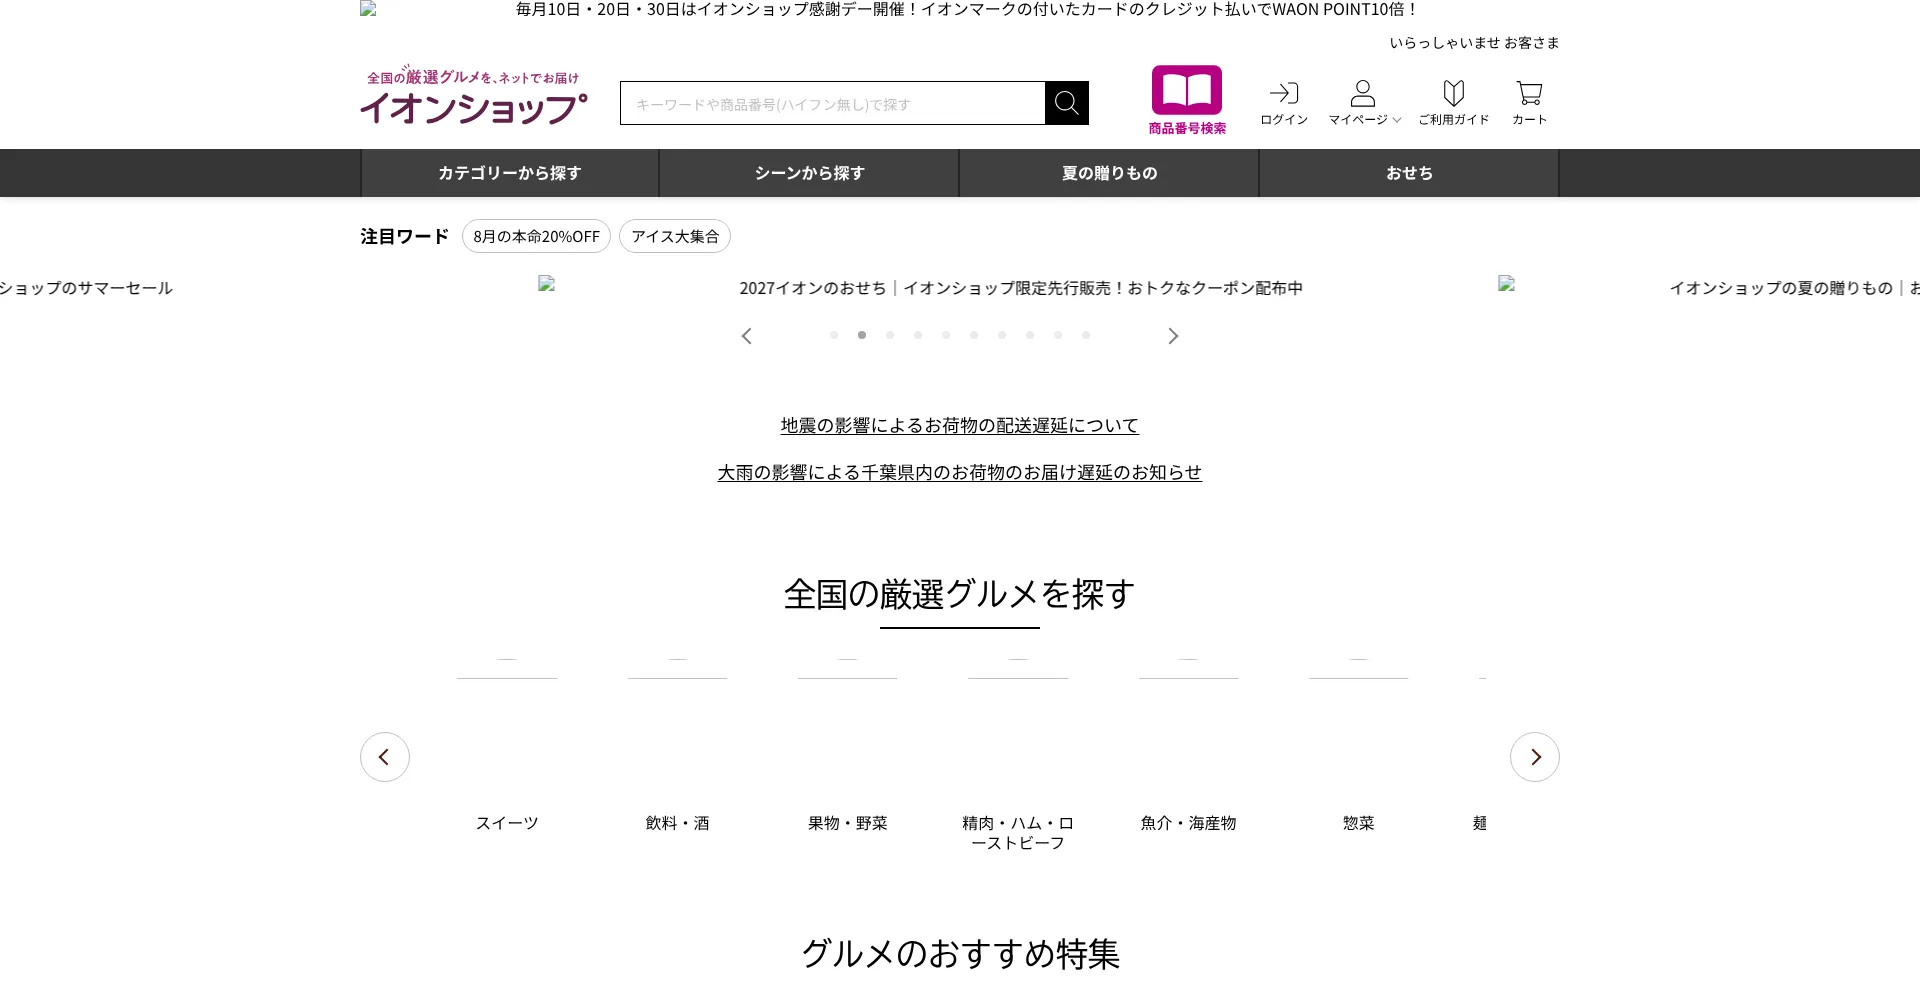Click the 感謝デー WAON POINT10倍 top banner
Screen dimensions: 1920x993
[x=960, y=10]
